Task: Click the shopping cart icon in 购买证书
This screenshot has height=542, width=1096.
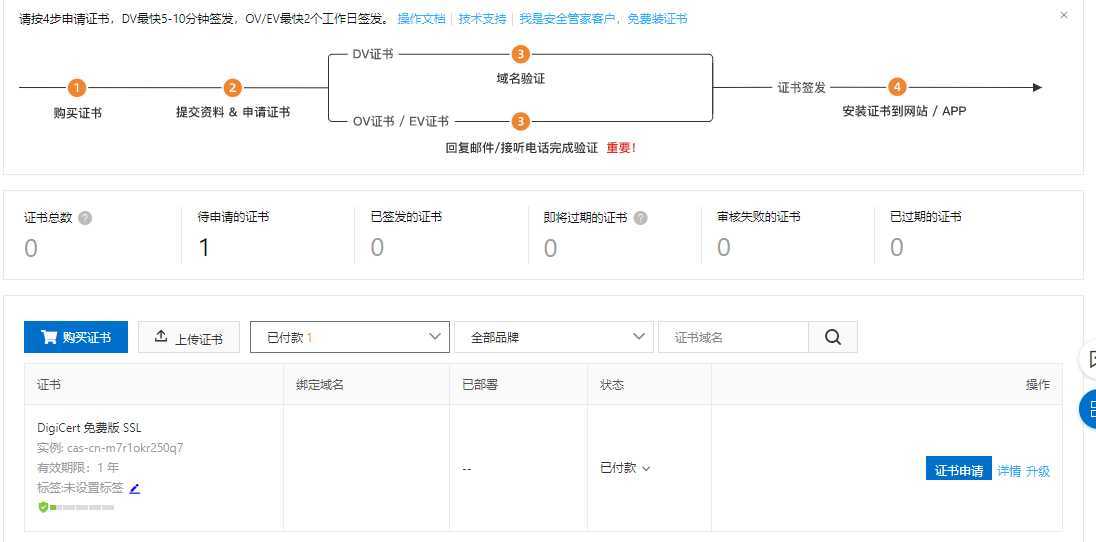Action: 49,337
